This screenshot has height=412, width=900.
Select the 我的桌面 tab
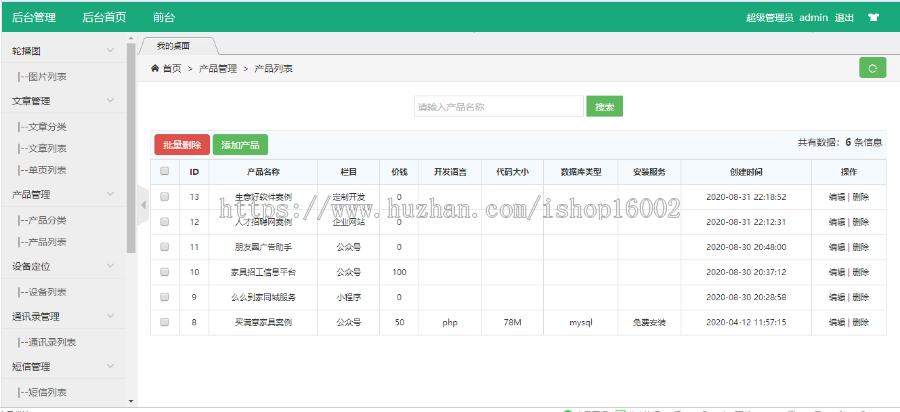coord(173,46)
